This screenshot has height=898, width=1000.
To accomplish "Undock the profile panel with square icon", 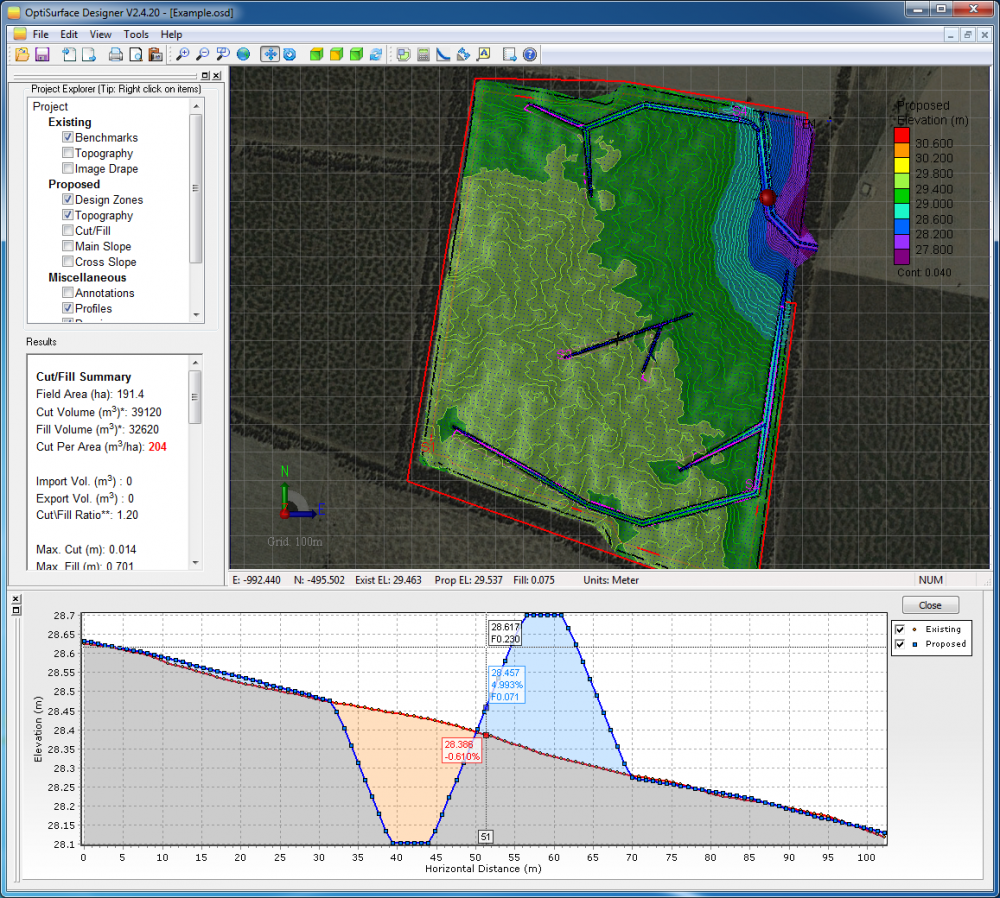I will [16, 610].
